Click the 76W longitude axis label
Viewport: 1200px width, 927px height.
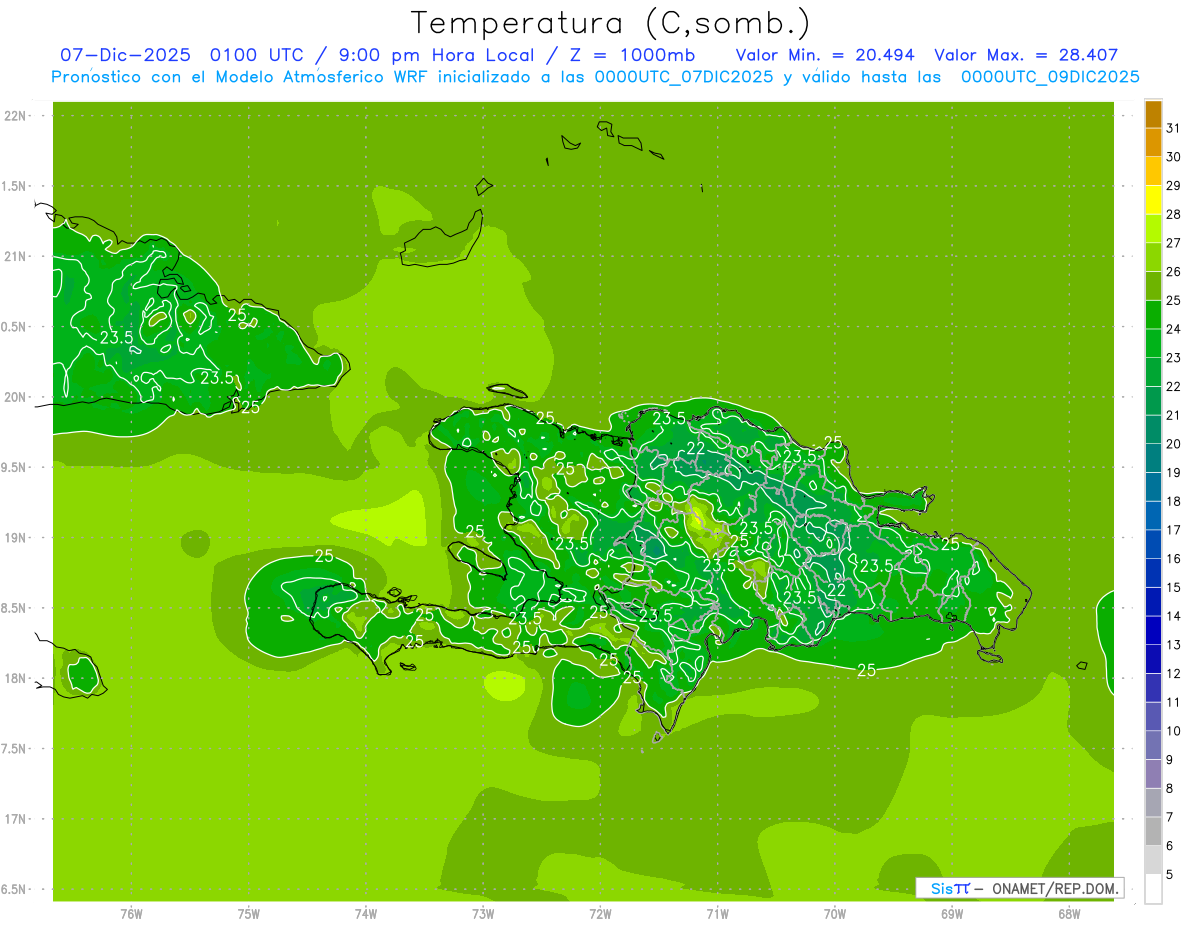pos(131,914)
